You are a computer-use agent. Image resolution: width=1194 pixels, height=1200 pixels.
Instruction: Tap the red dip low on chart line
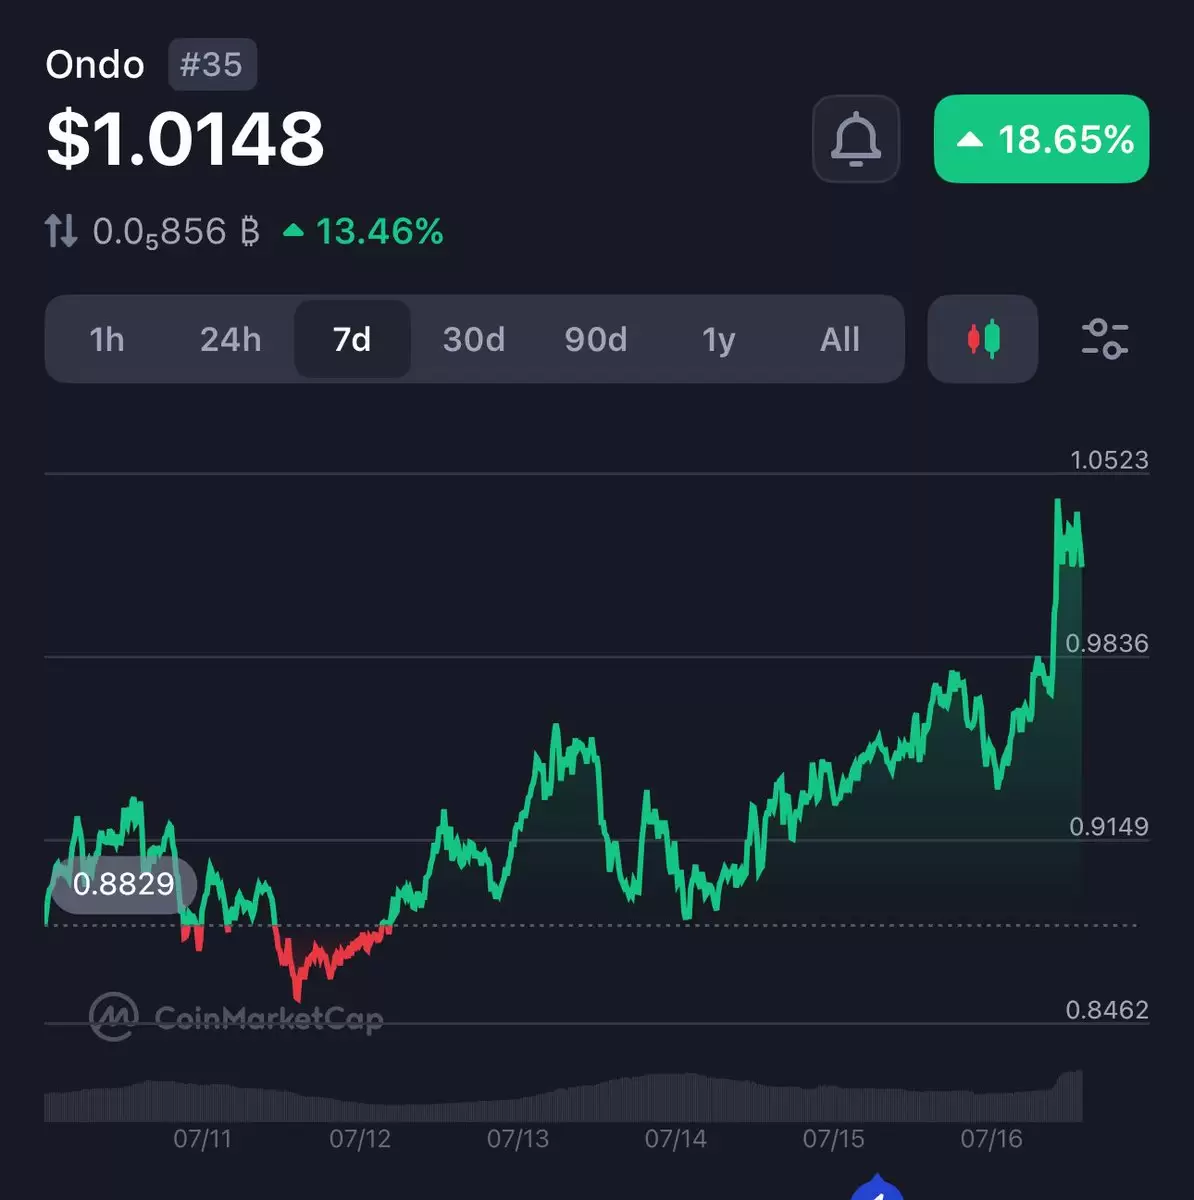coord(297,997)
